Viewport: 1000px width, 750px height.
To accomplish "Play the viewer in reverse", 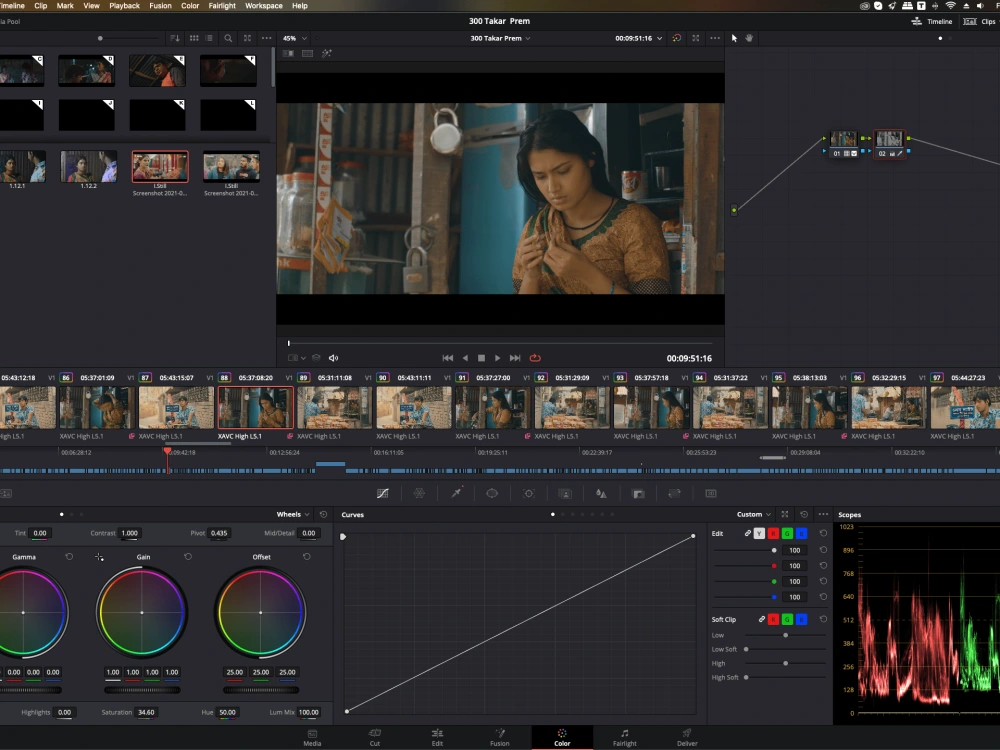I will (x=465, y=358).
